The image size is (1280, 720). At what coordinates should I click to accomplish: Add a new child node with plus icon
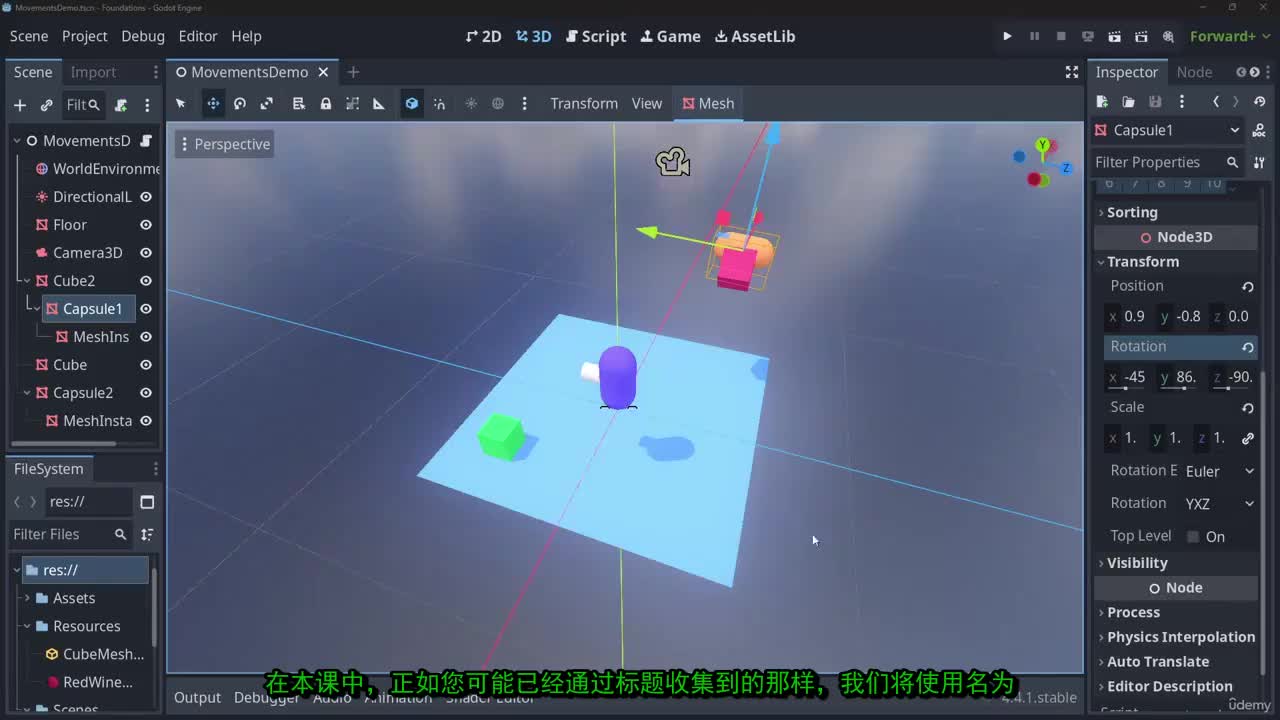tap(20, 105)
